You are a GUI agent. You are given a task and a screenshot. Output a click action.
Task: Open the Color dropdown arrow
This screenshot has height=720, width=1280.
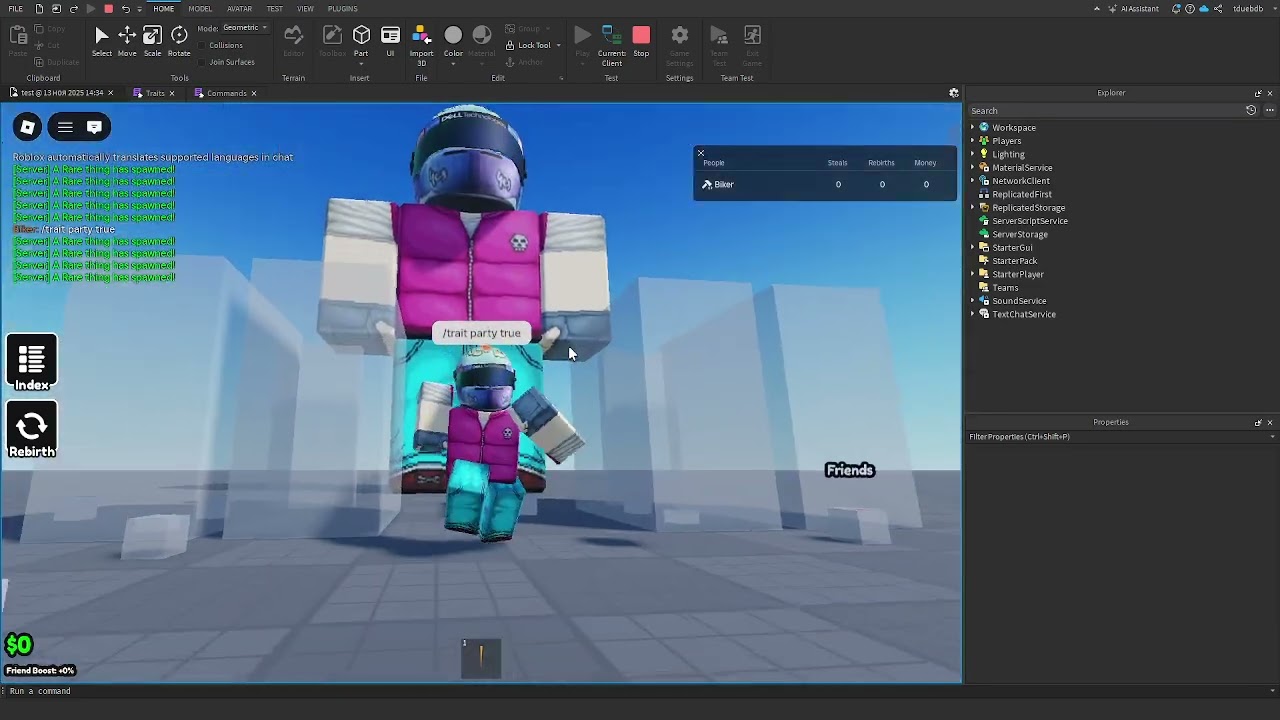pos(453,64)
